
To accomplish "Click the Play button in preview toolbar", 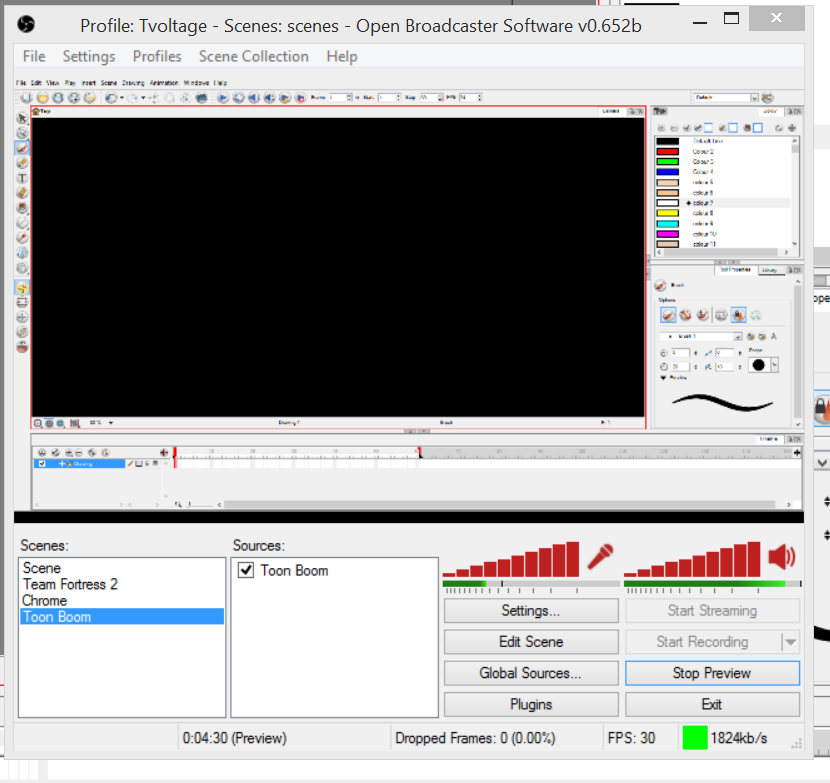I will point(223,97).
